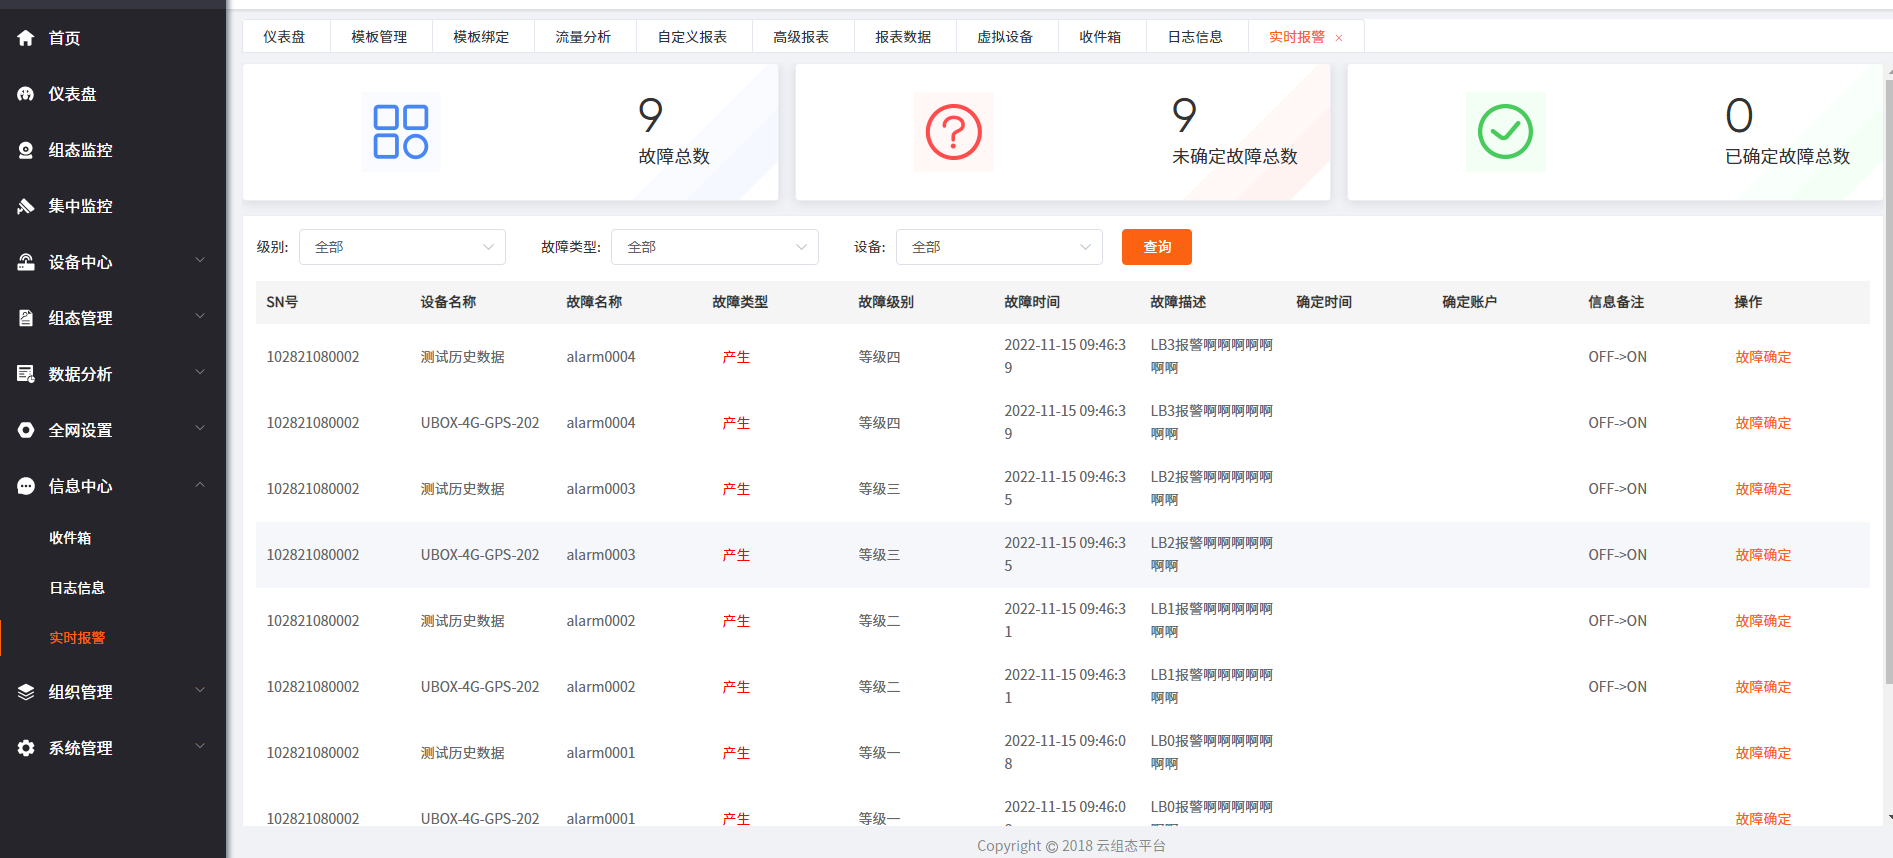This screenshot has height=858, width=1893.
Task: Switch to the 流量分析 tab
Action: tap(583, 37)
